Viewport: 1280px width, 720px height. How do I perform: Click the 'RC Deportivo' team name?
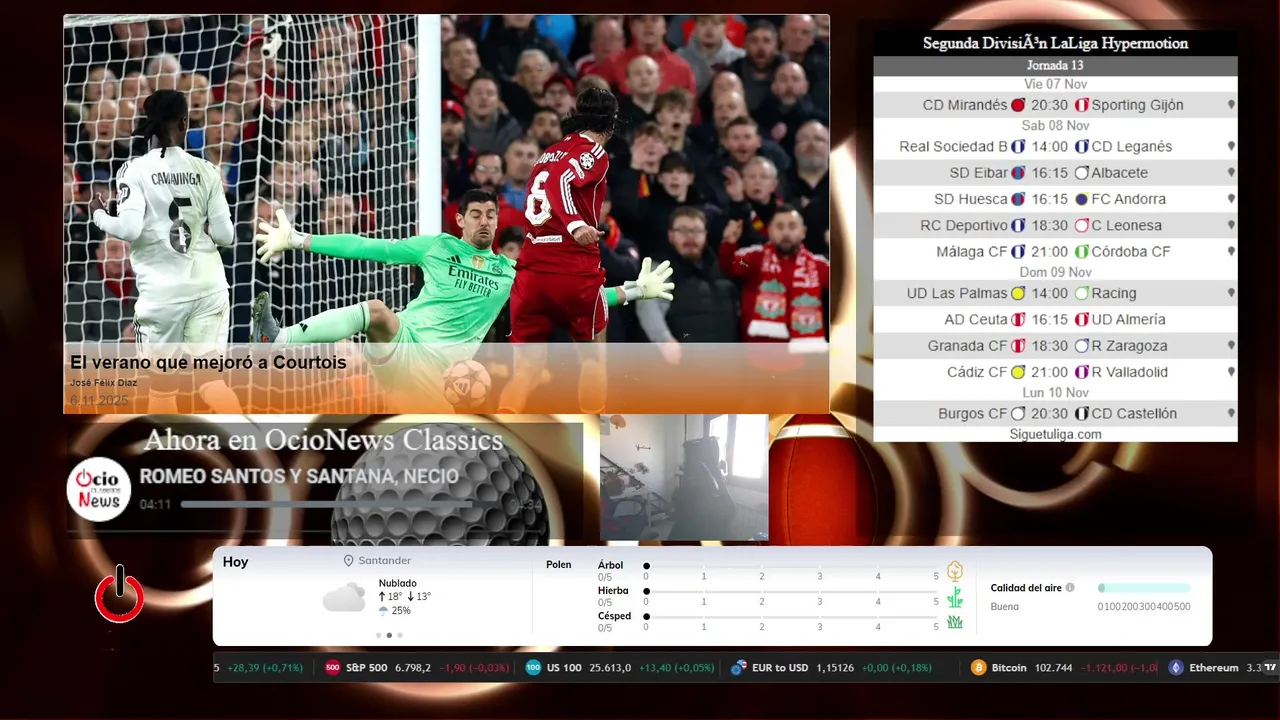[x=964, y=226]
